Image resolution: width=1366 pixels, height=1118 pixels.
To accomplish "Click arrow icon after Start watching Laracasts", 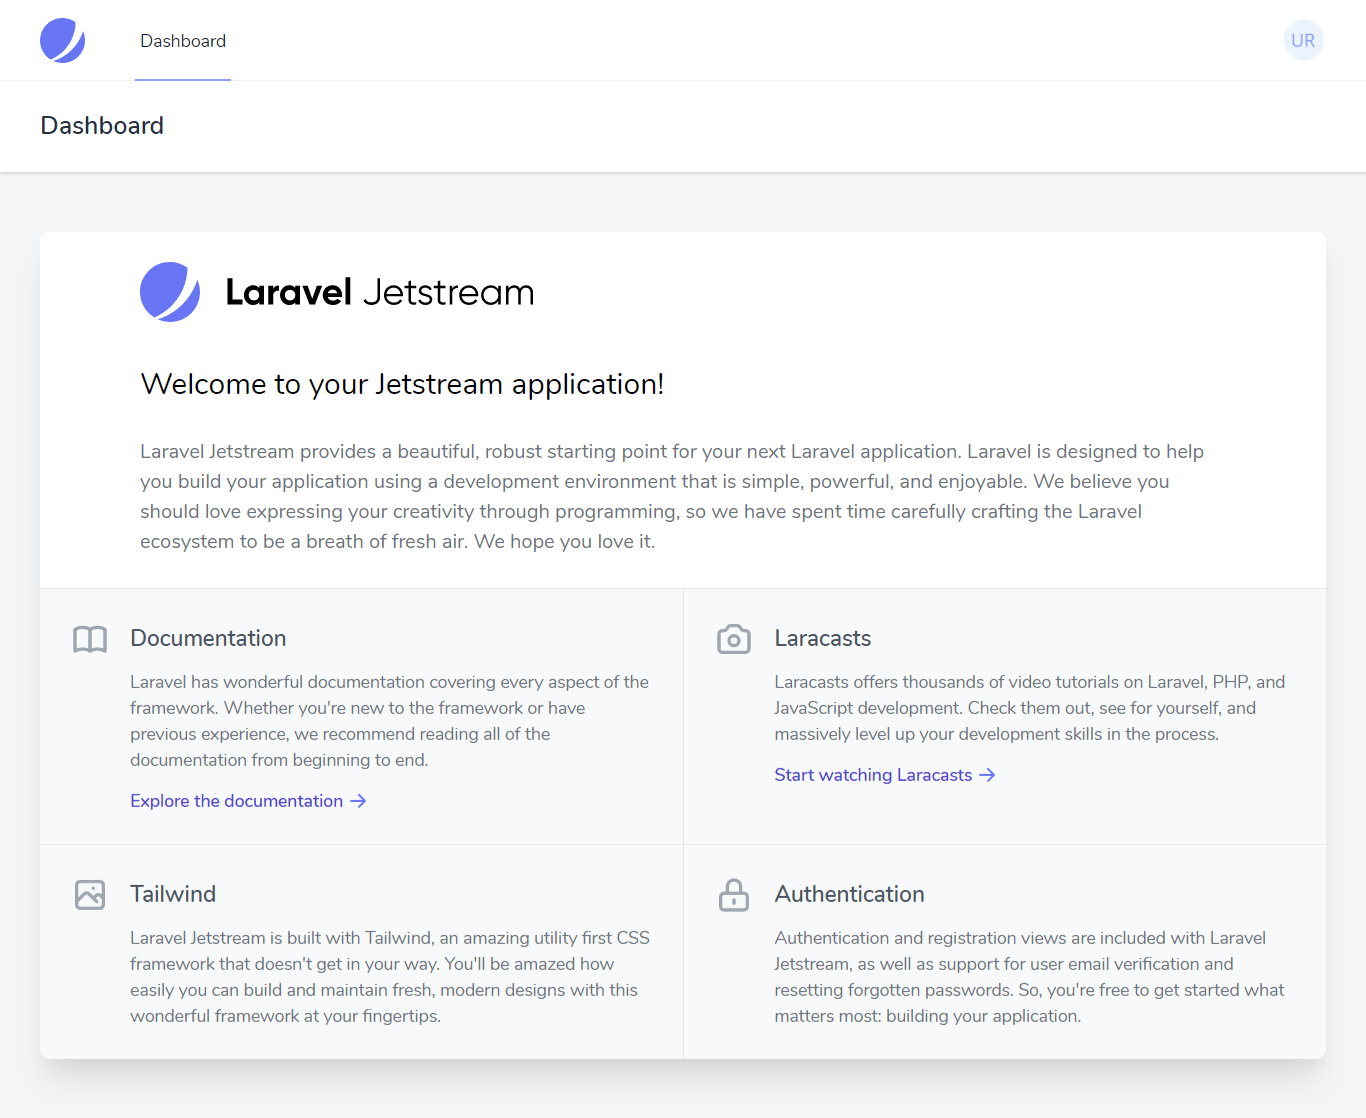I will [987, 775].
